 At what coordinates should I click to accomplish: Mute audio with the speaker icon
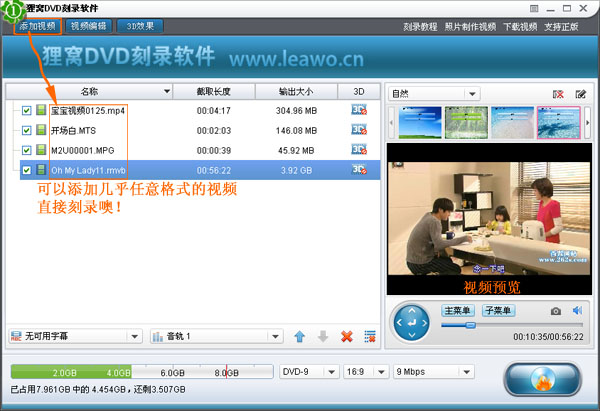577,310
